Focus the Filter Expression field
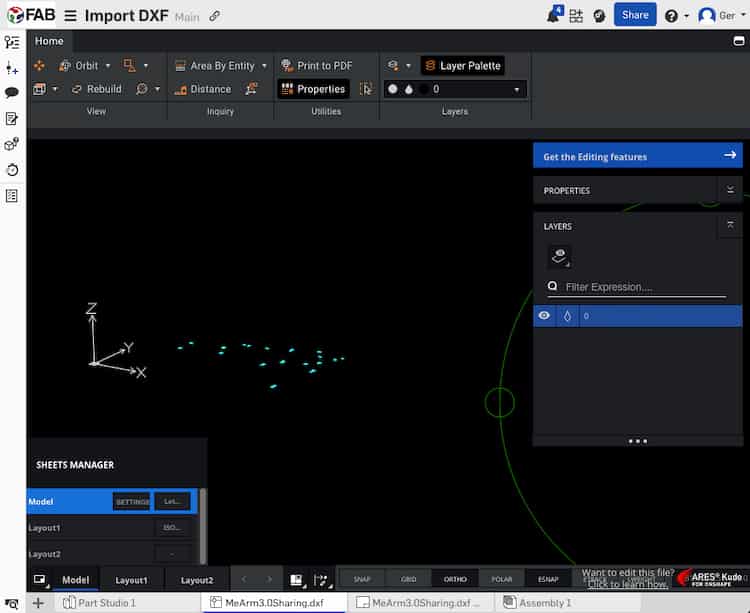 click(x=637, y=287)
